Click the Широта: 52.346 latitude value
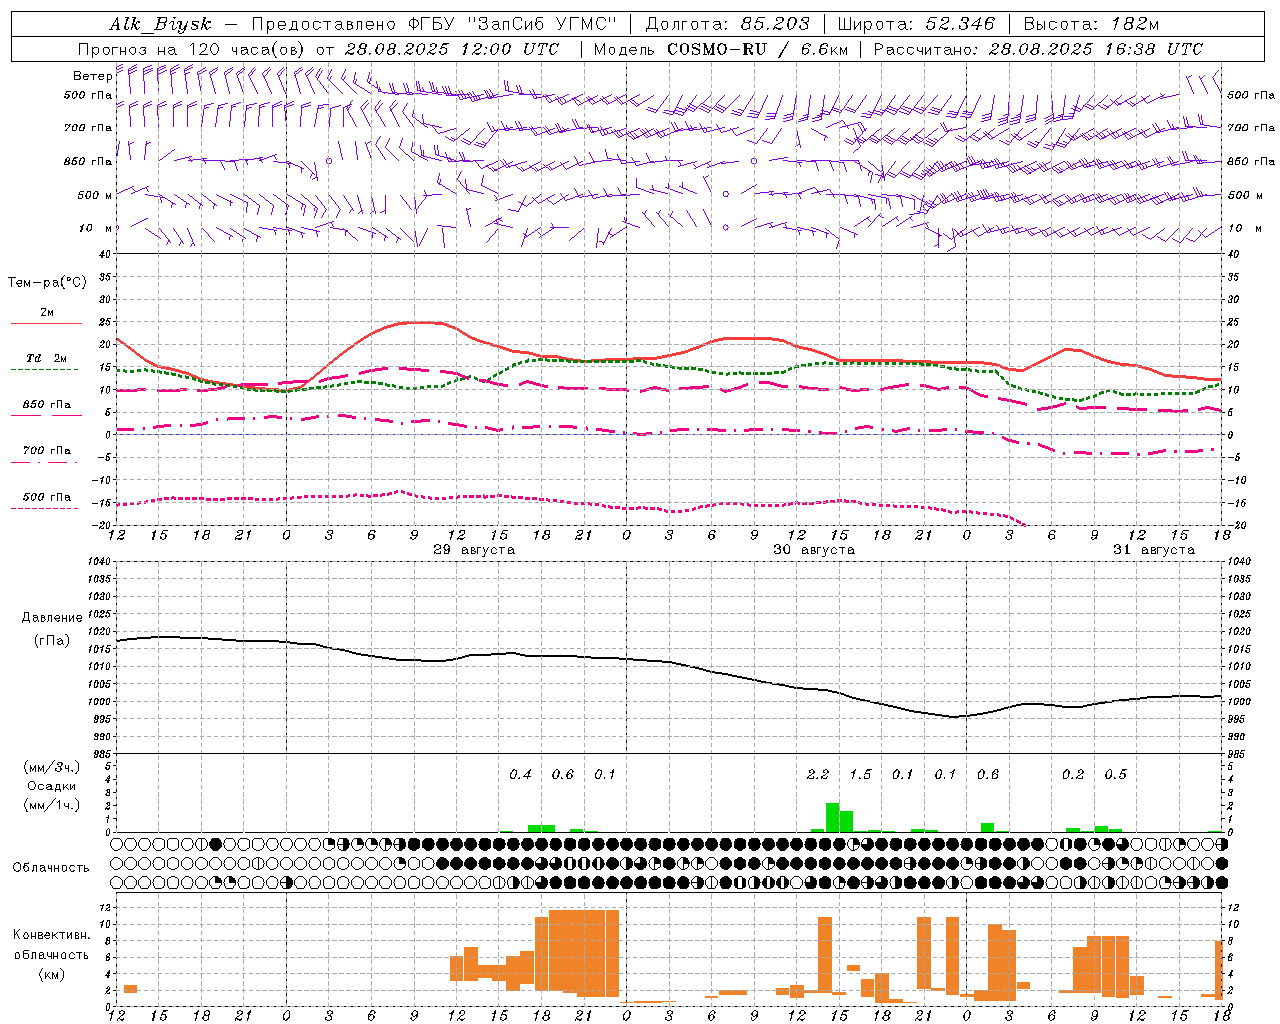Viewport: 1280px width, 1024px height. [x=916, y=24]
